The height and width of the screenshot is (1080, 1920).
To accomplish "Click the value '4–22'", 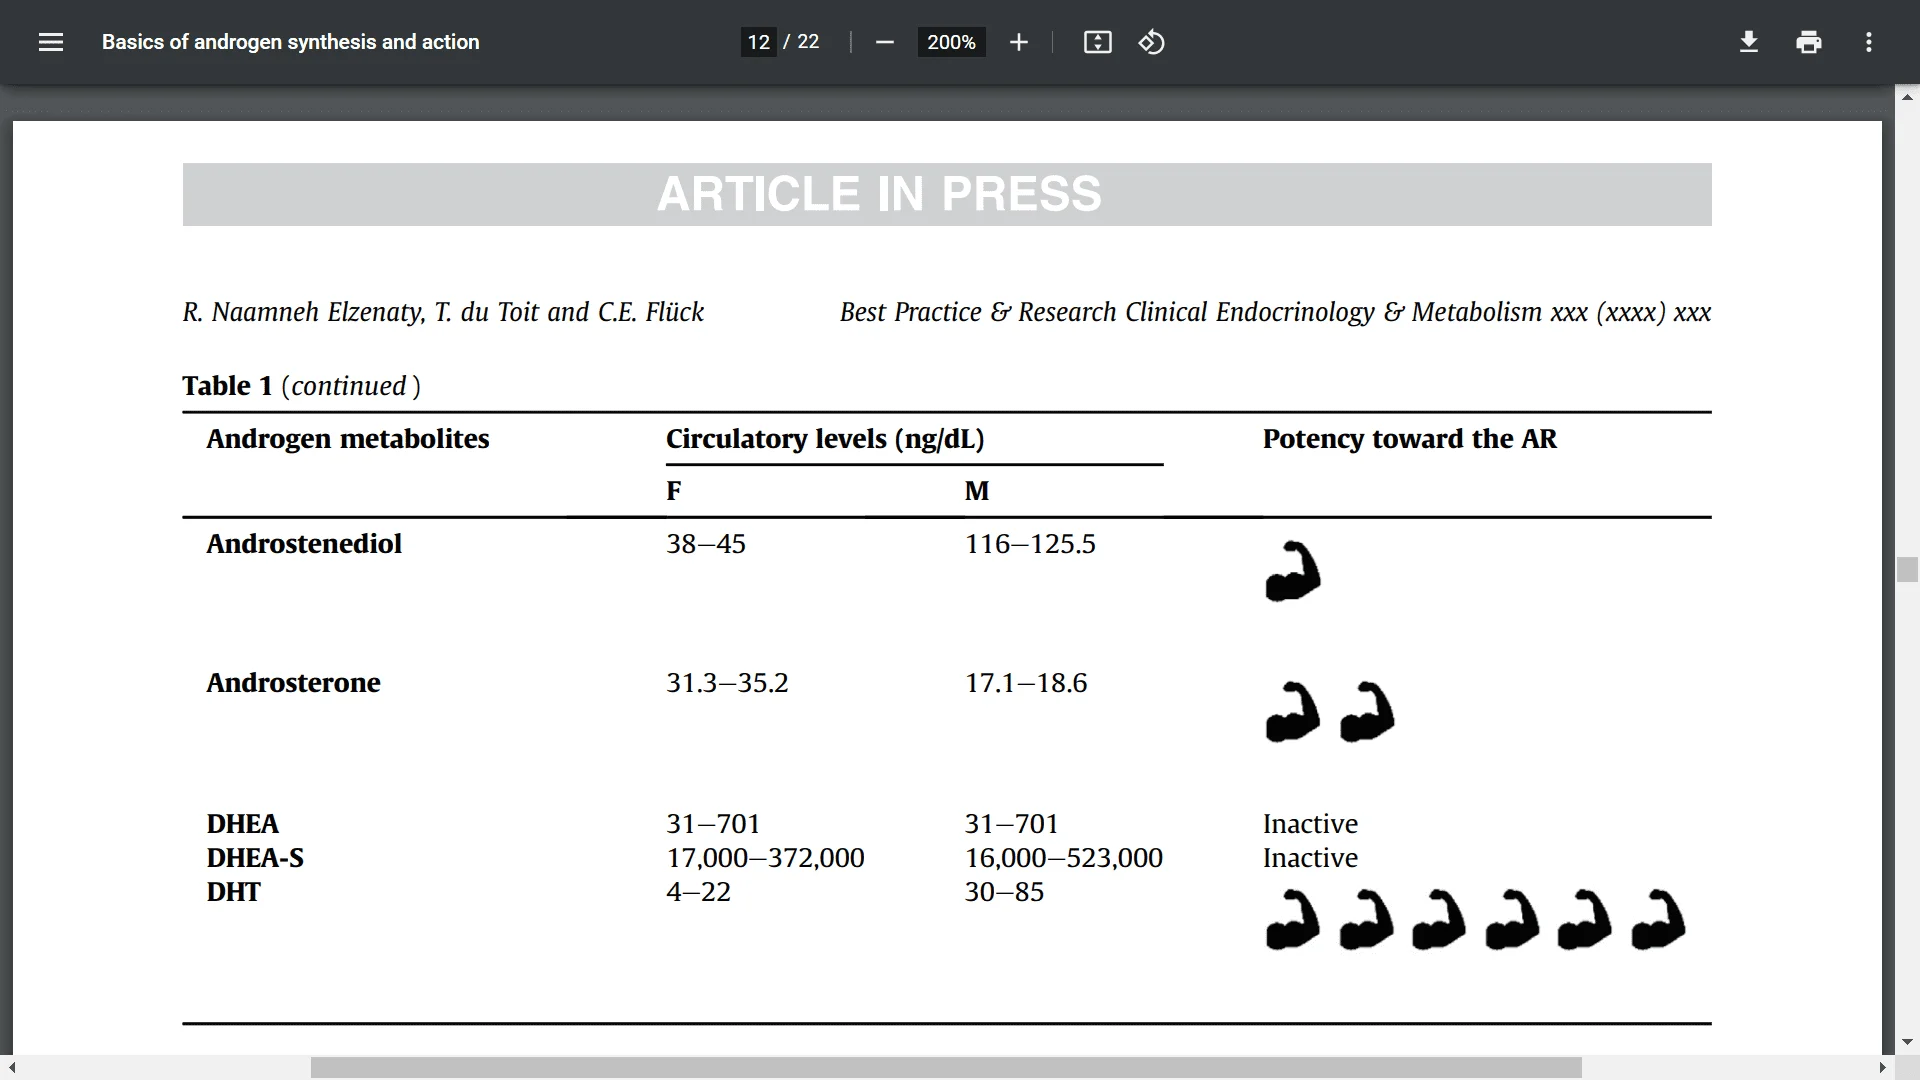I will coord(698,892).
